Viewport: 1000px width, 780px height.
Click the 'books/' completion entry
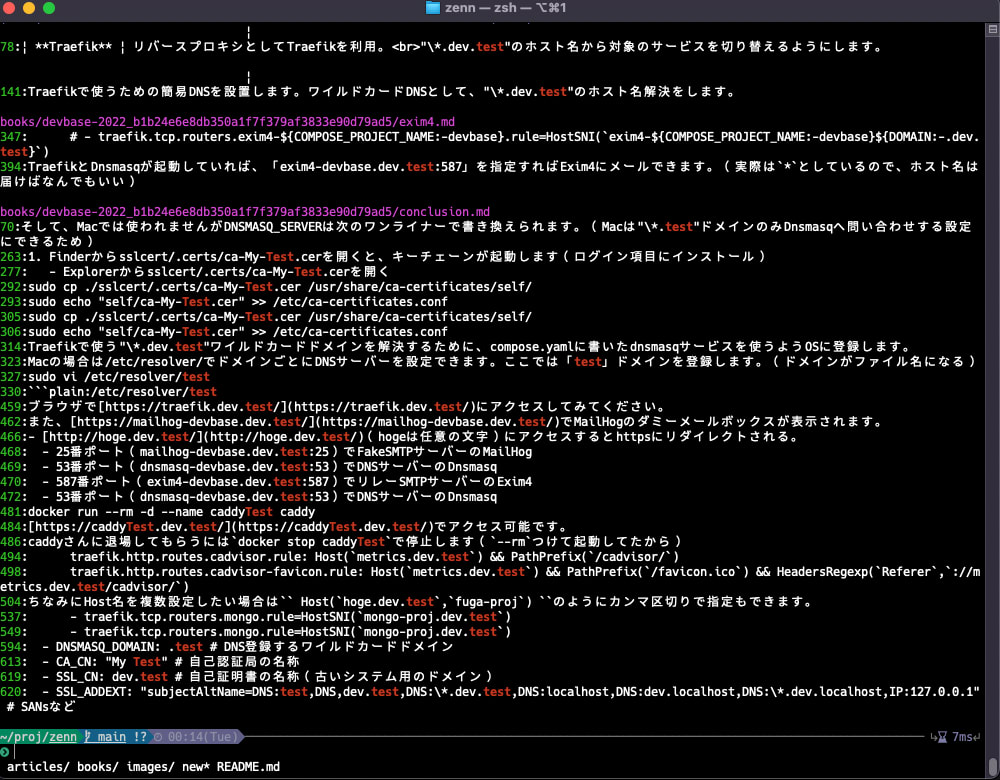click(x=98, y=767)
